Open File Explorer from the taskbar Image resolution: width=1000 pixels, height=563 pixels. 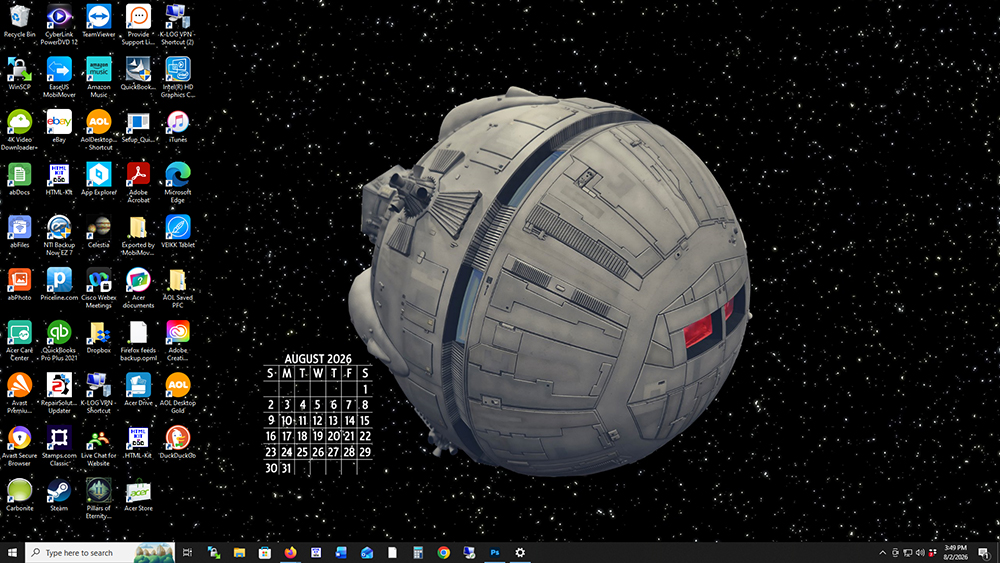(x=239, y=553)
